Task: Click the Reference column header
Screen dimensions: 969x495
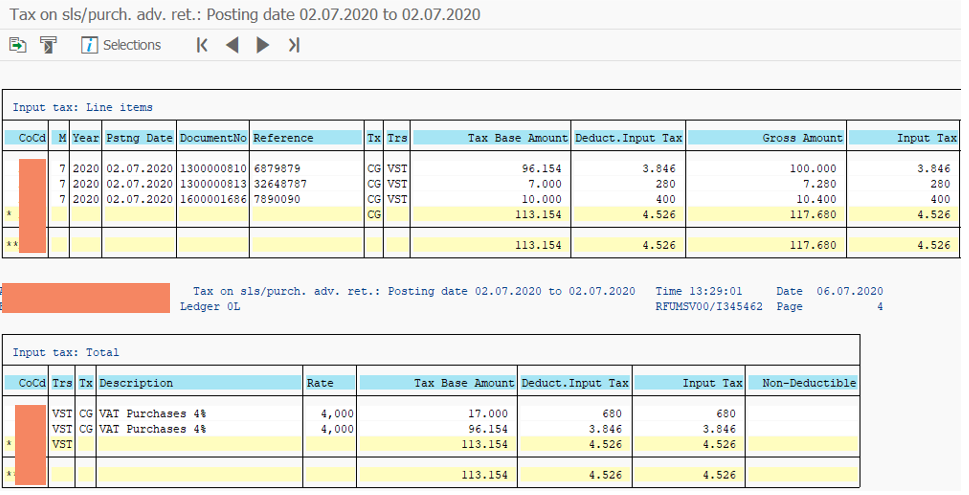Action: 307,138
